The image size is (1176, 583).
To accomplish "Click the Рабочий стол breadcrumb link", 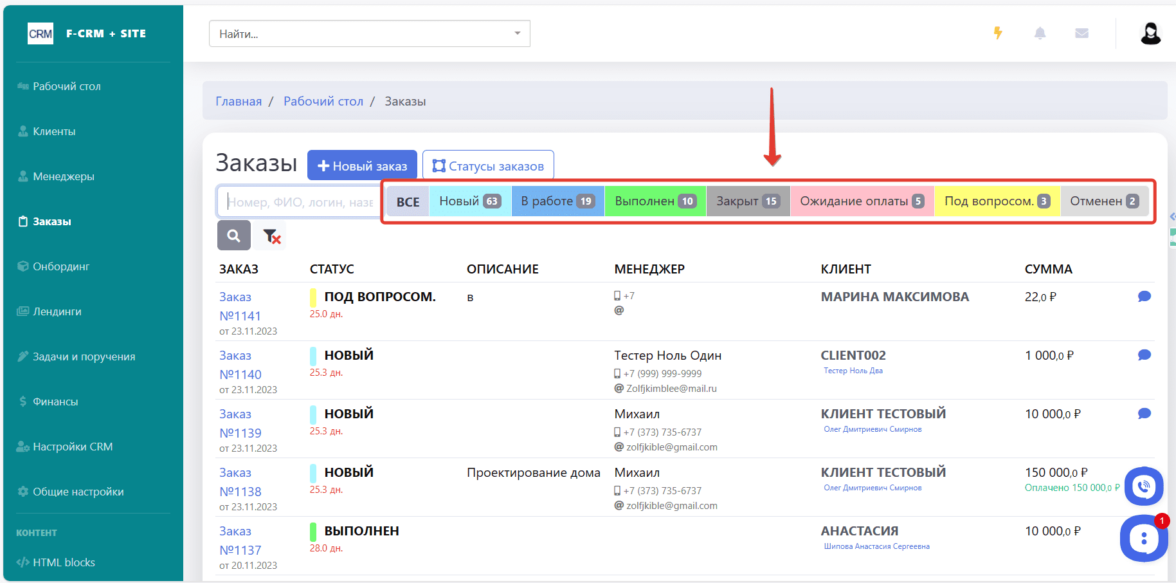I will point(323,101).
